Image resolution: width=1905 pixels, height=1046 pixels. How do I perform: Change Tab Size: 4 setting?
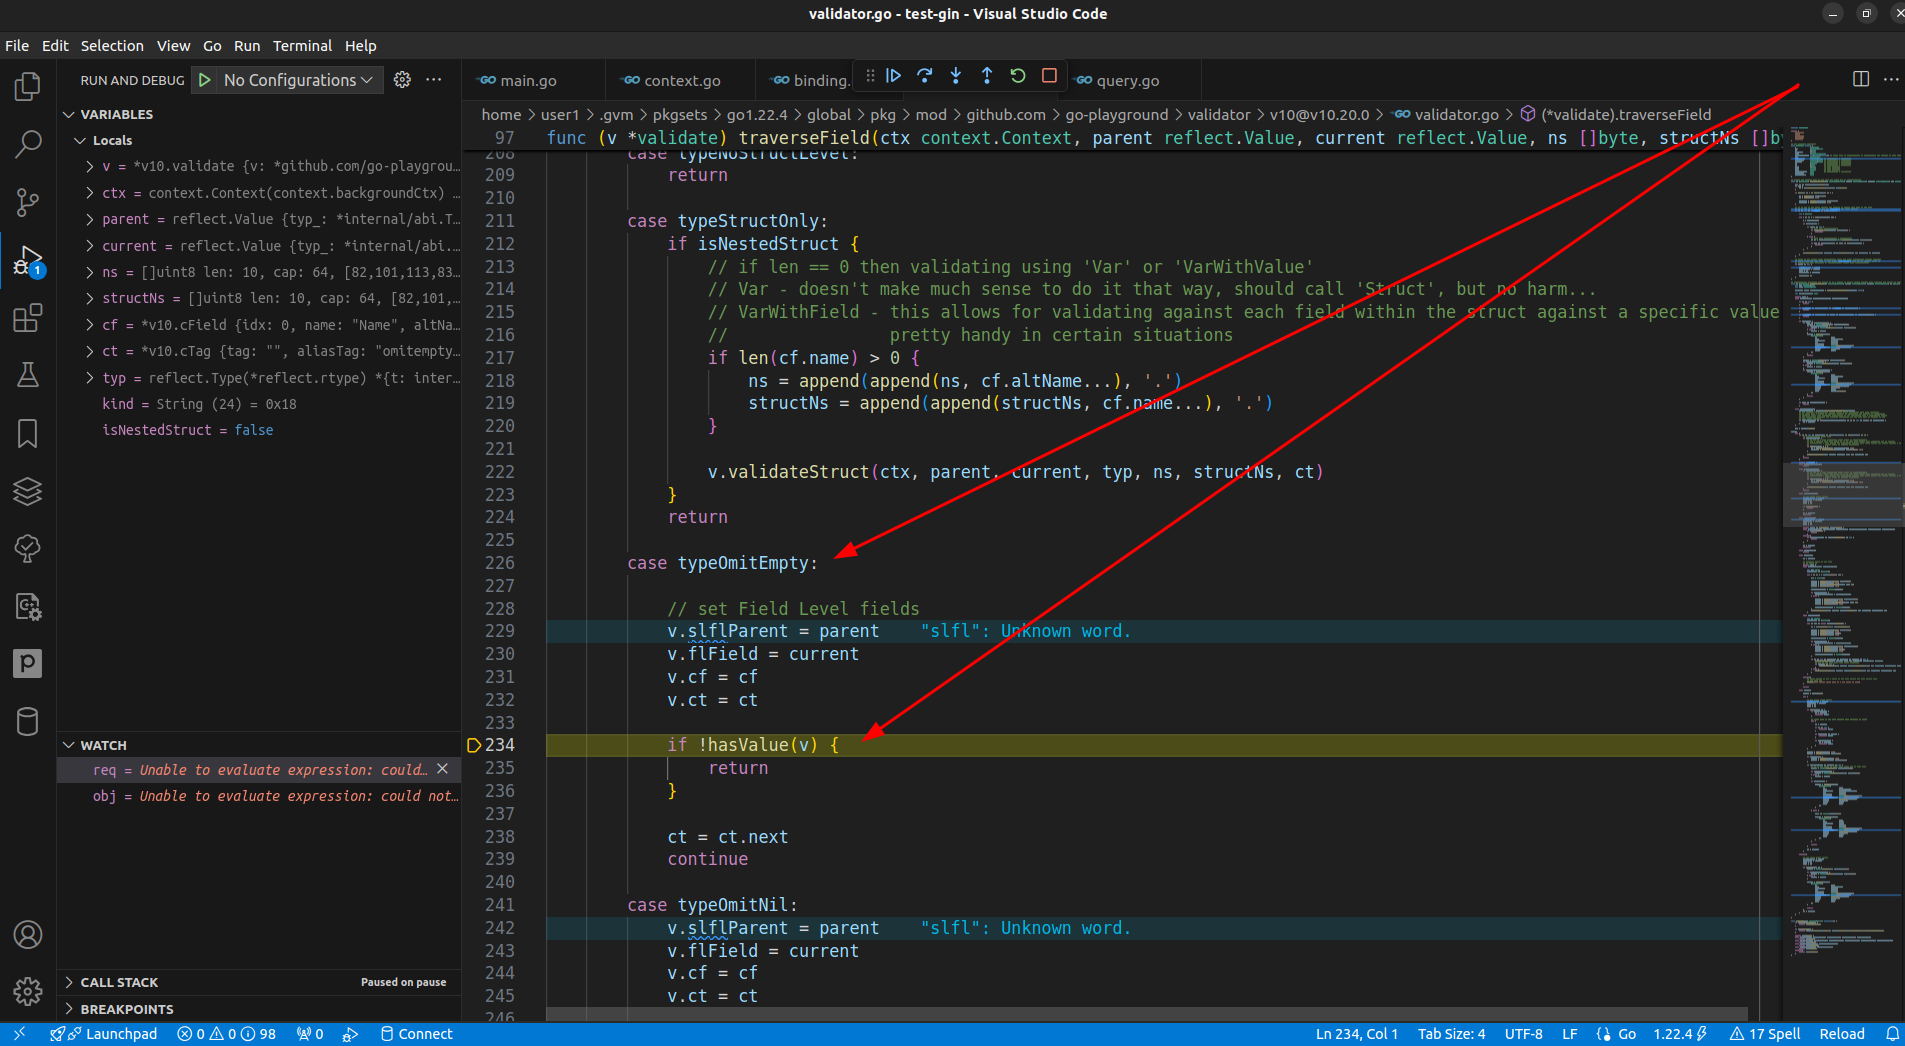(x=1451, y=1034)
